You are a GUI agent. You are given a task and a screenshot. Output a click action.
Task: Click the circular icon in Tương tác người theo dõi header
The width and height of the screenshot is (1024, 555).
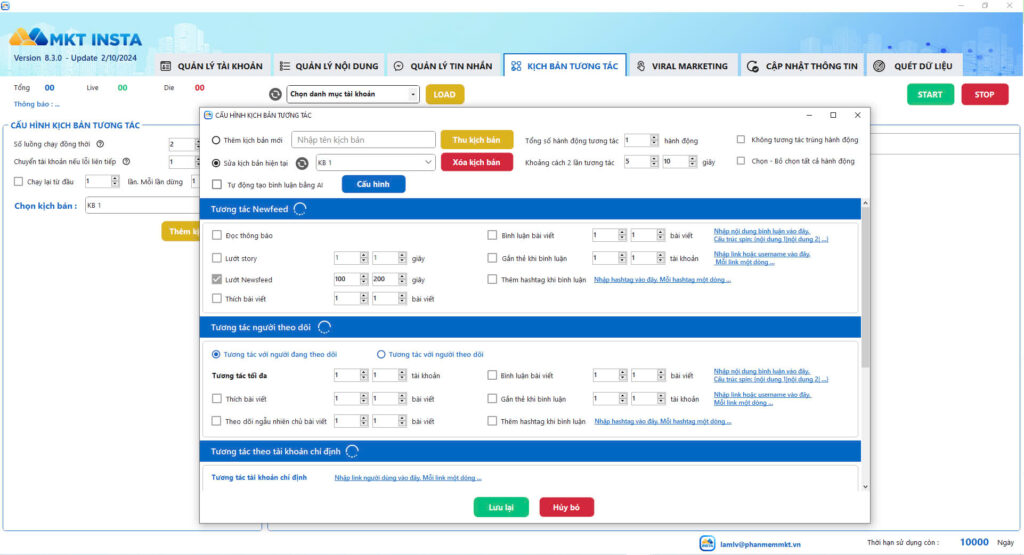pyautogui.click(x=324, y=327)
